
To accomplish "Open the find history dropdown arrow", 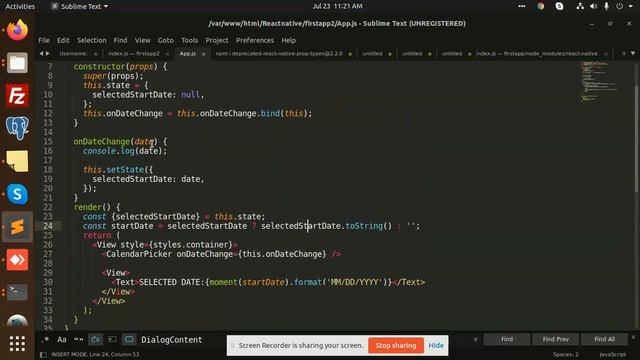I will [476, 340].
